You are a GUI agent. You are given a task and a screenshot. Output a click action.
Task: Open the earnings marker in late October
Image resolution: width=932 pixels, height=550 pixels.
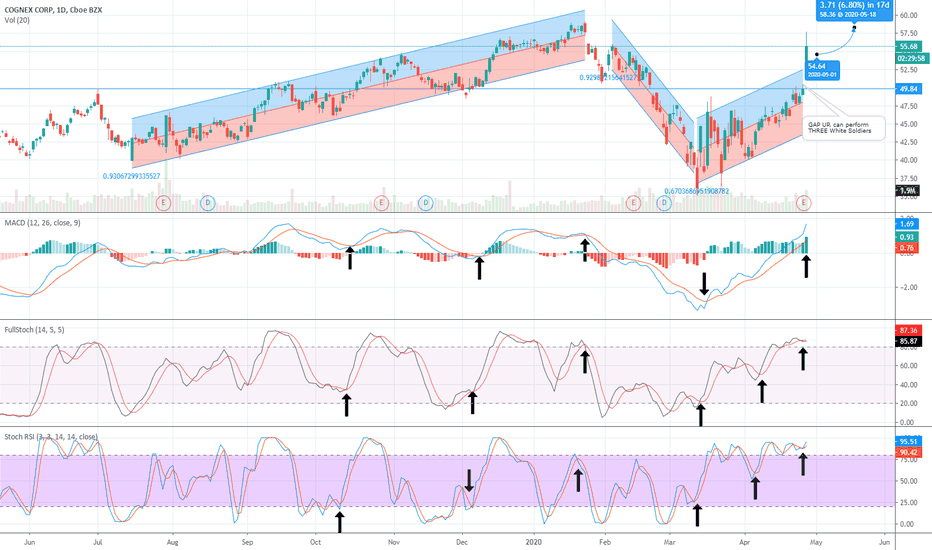(381, 203)
